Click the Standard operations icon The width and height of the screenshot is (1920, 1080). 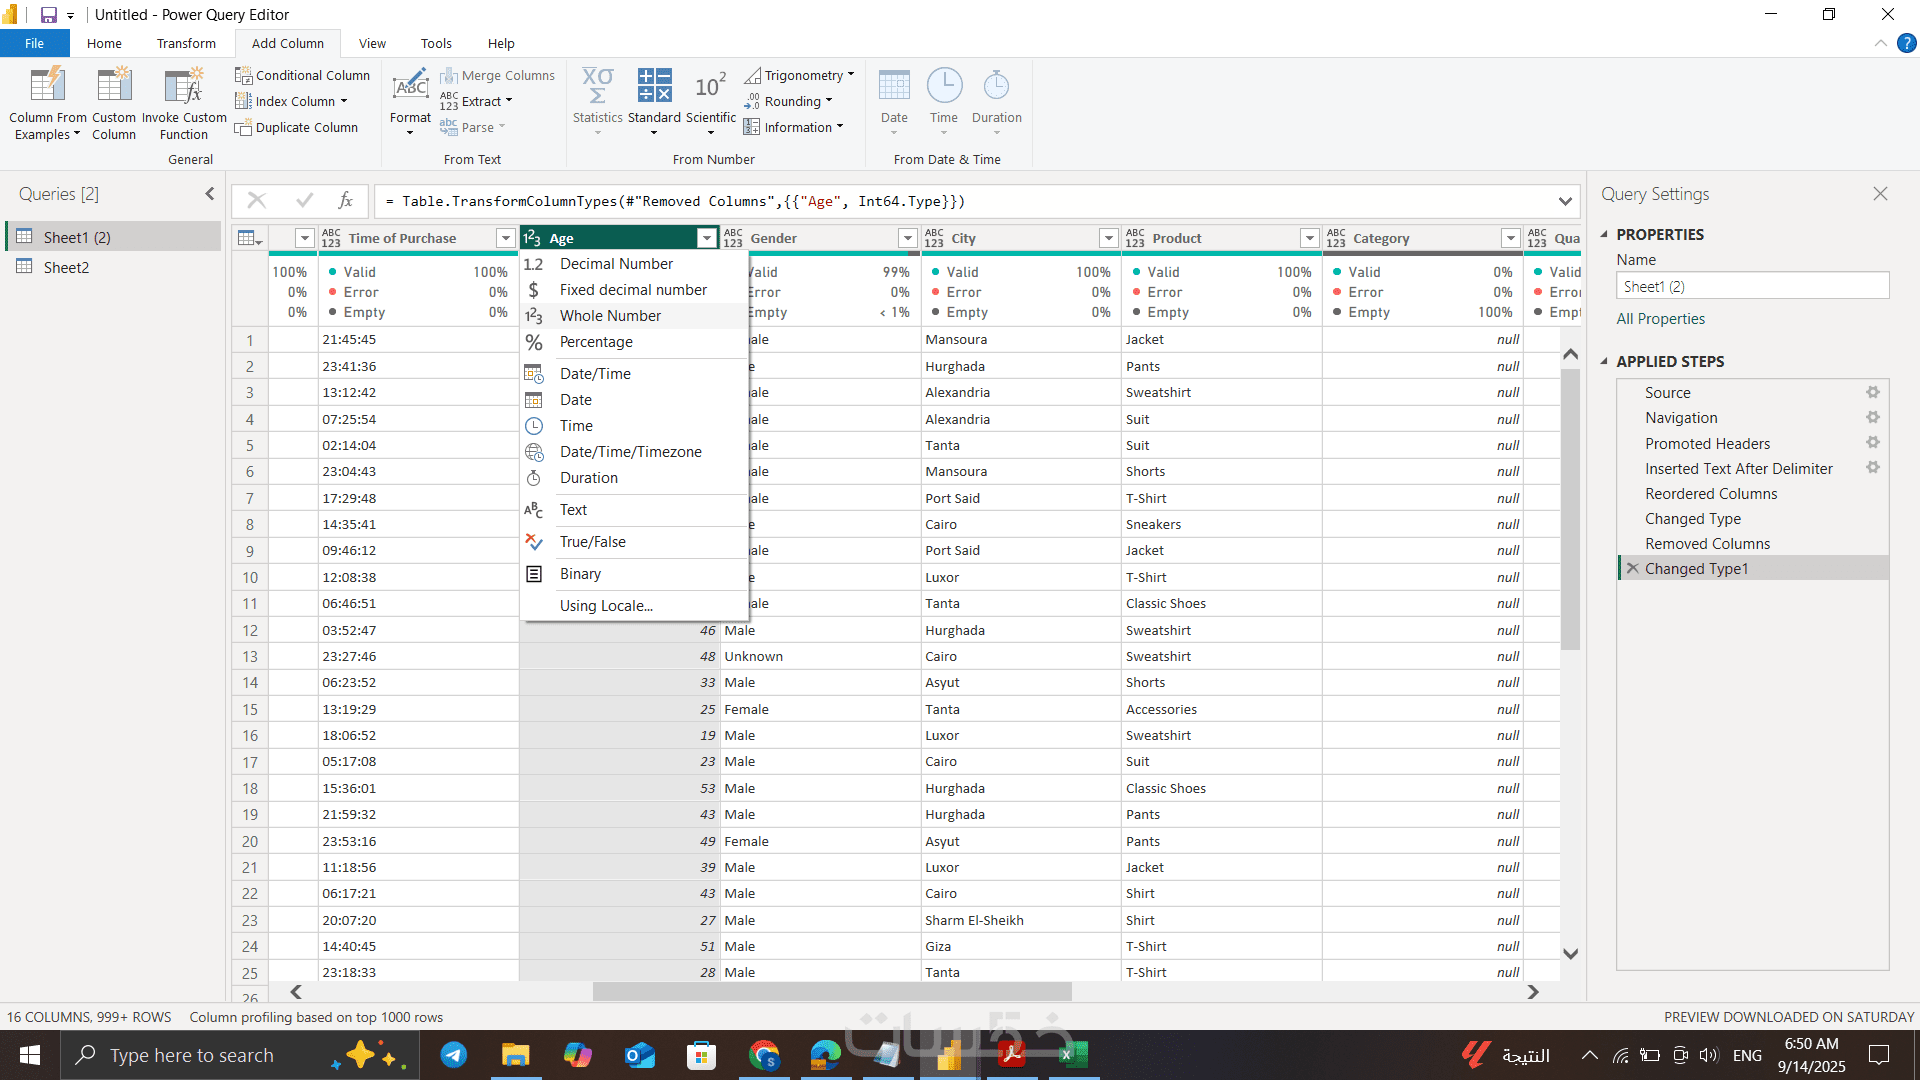(654, 87)
